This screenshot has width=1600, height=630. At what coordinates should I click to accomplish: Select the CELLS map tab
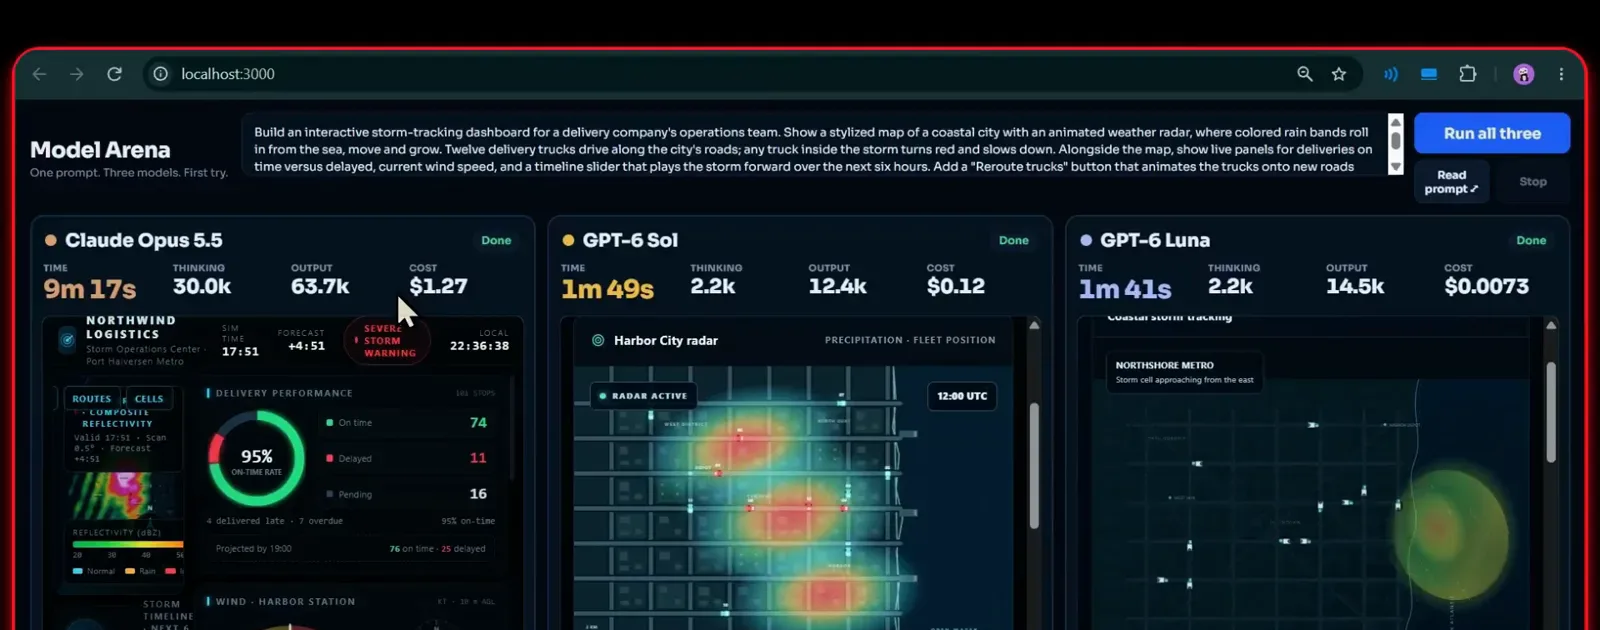[149, 399]
